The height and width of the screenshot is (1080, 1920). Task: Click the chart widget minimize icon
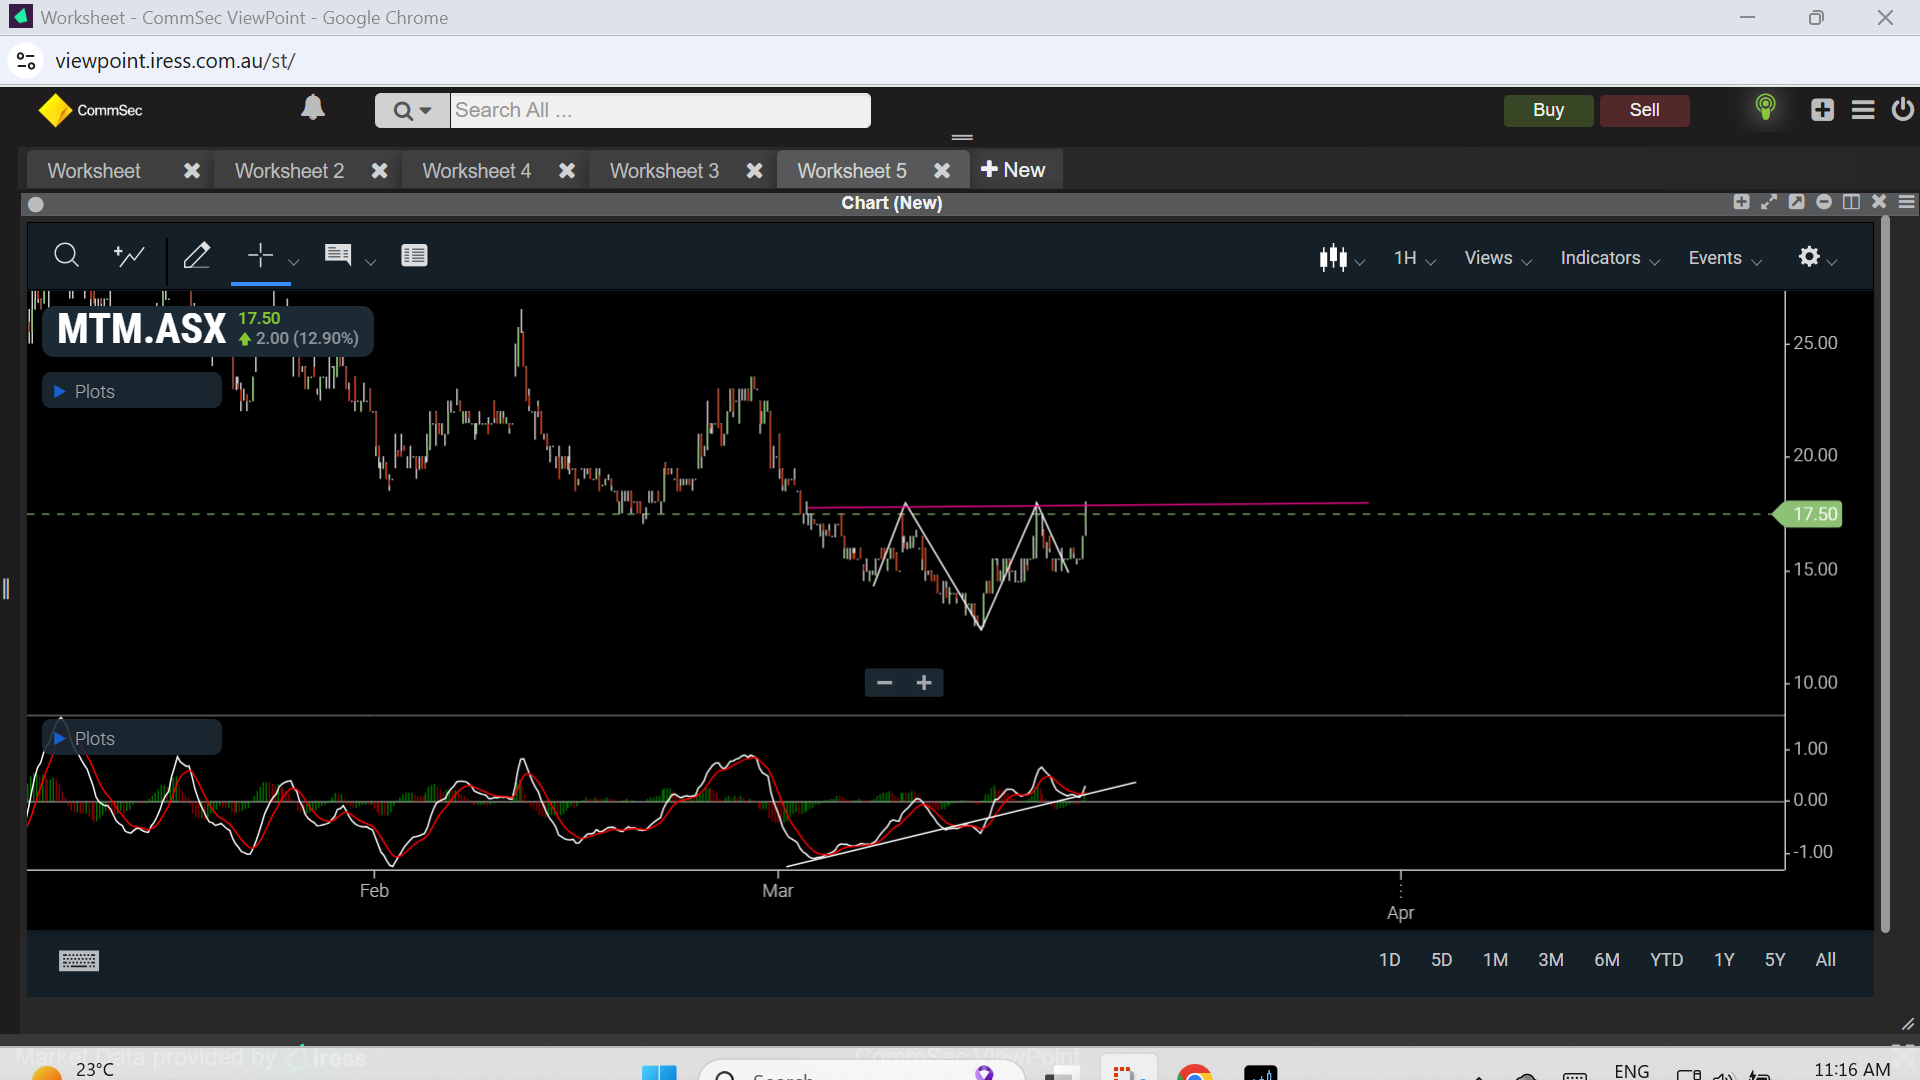click(1824, 203)
